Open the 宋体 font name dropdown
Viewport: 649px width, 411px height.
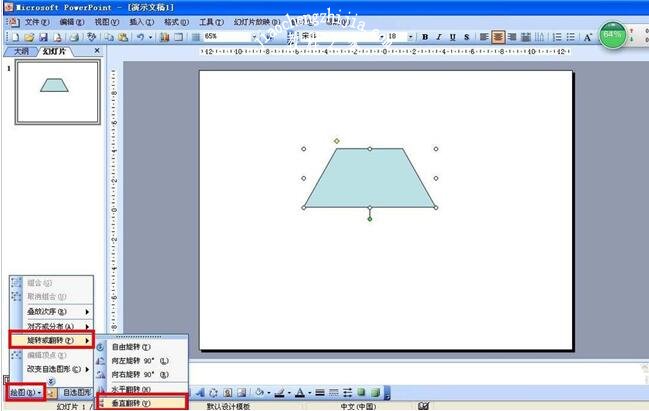tap(382, 37)
